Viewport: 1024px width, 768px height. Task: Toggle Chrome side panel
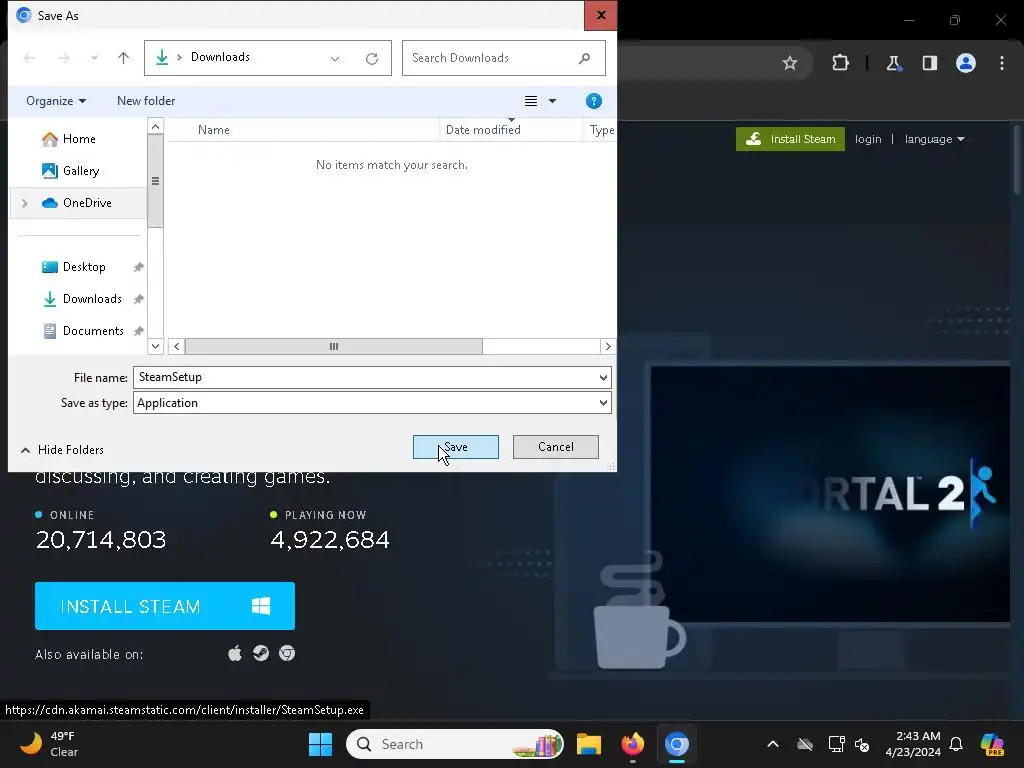(x=929, y=63)
